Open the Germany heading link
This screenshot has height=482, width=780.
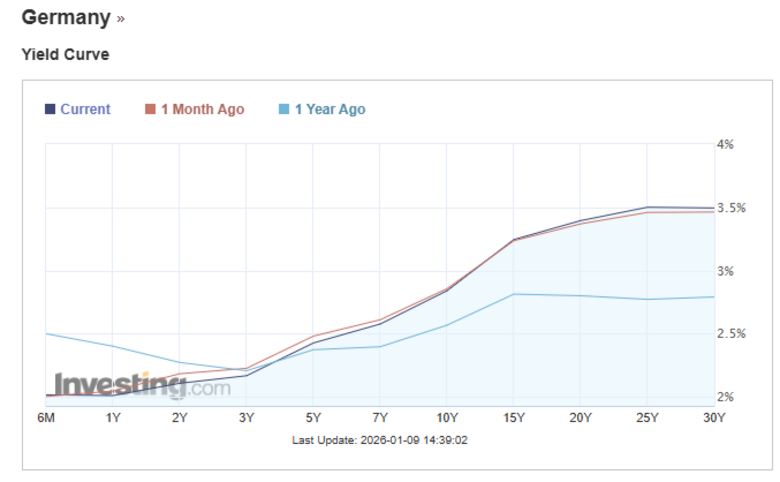(x=65, y=18)
